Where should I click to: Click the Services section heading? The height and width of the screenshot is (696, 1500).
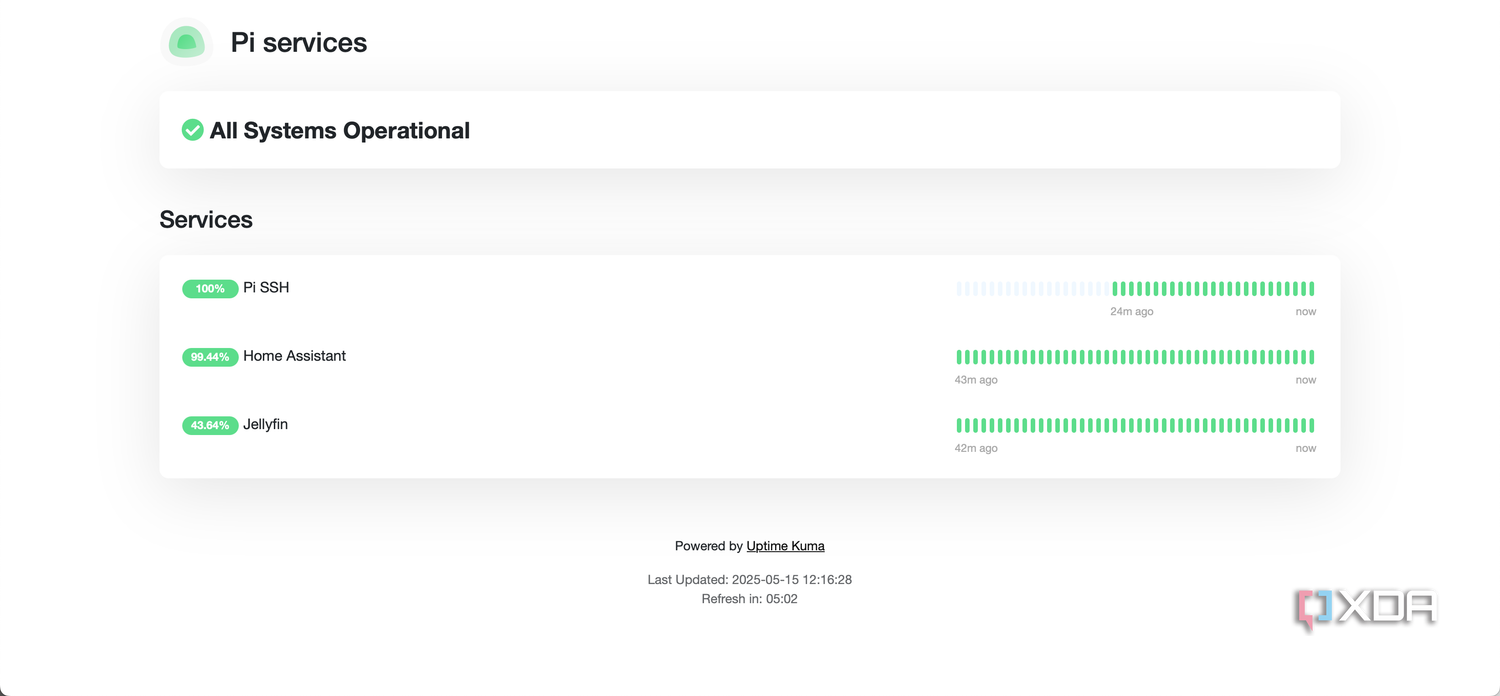pyautogui.click(x=206, y=220)
